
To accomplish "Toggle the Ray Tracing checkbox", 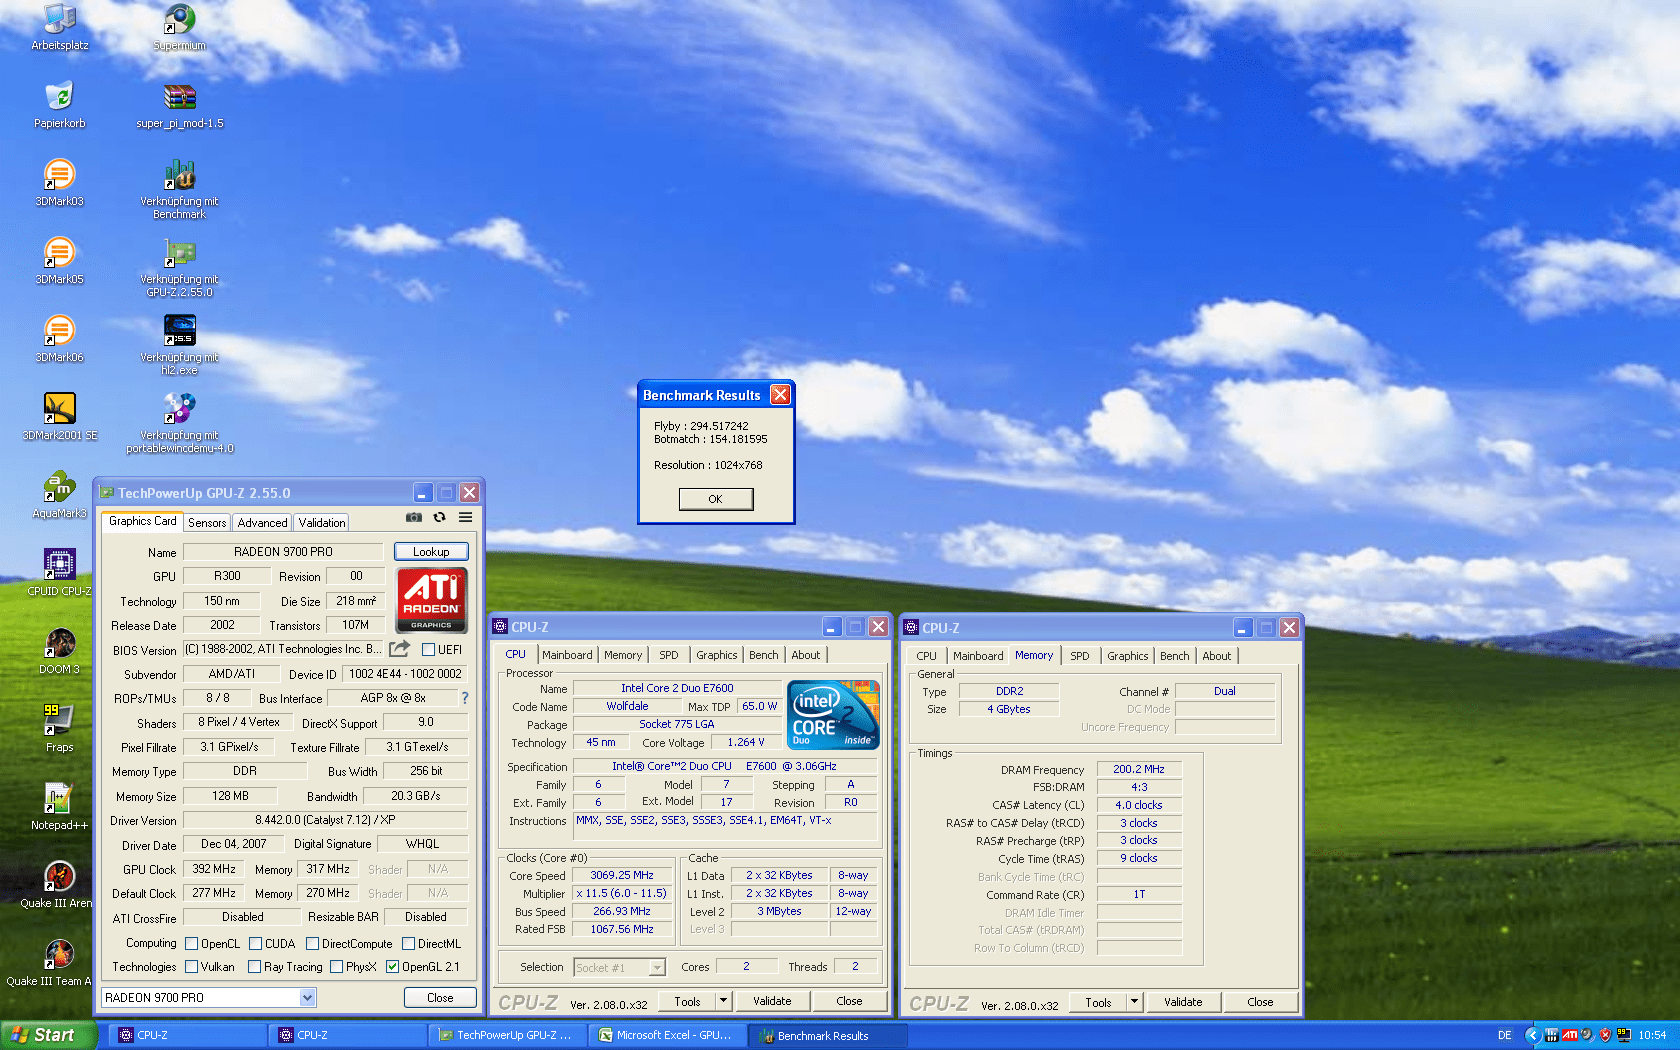I will click(x=255, y=966).
